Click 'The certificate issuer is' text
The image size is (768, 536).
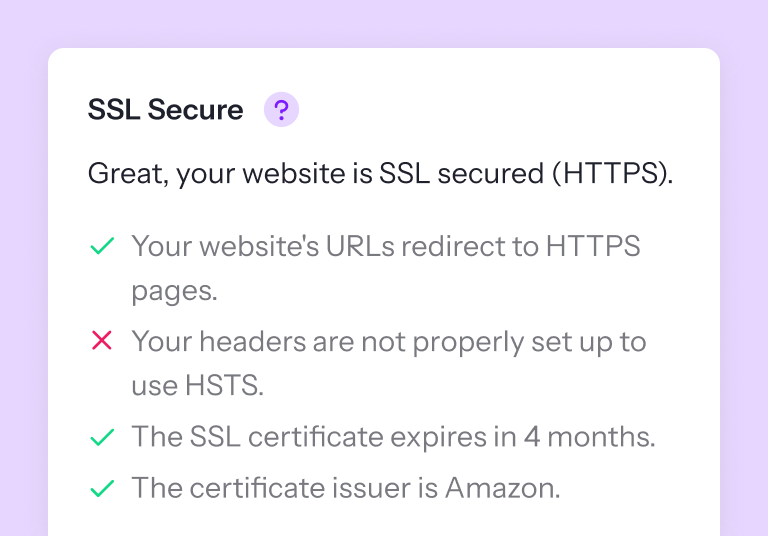(x=285, y=490)
